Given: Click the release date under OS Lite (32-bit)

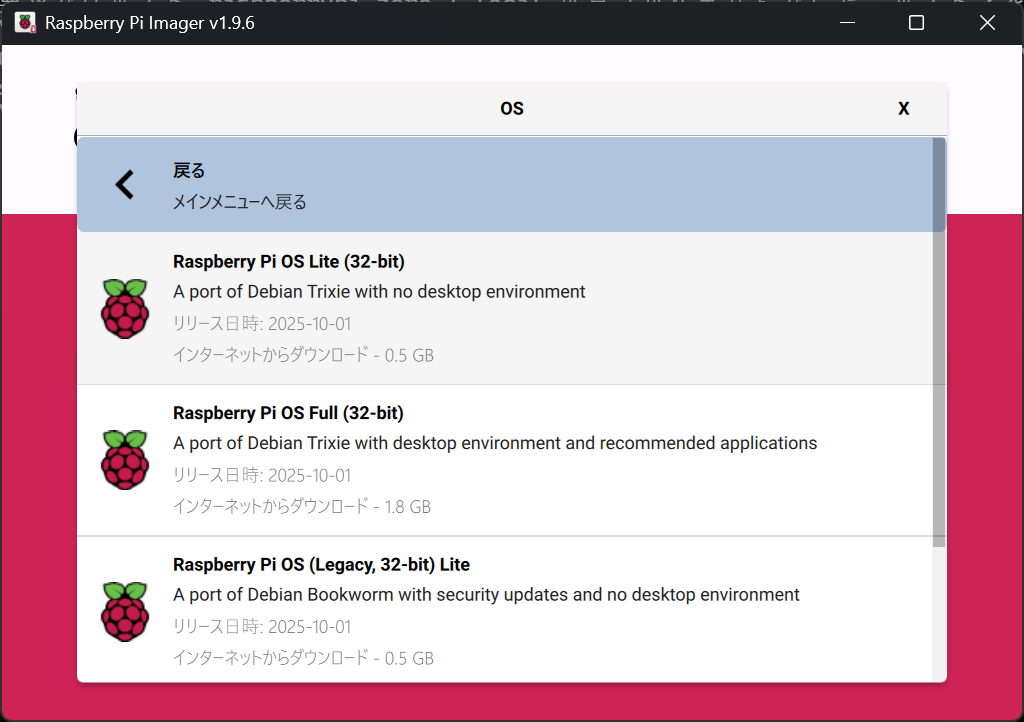Looking at the screenshot, I should click(x=262, y=324).
